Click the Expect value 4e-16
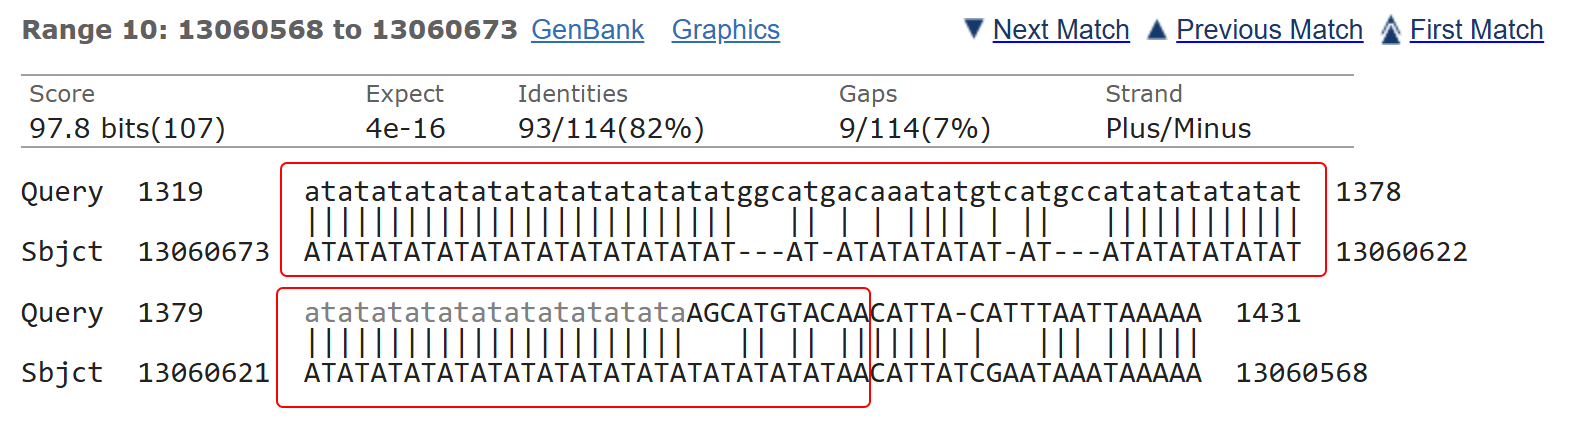This screenshot has width=1583, height=431. click(x=405, y=128)
